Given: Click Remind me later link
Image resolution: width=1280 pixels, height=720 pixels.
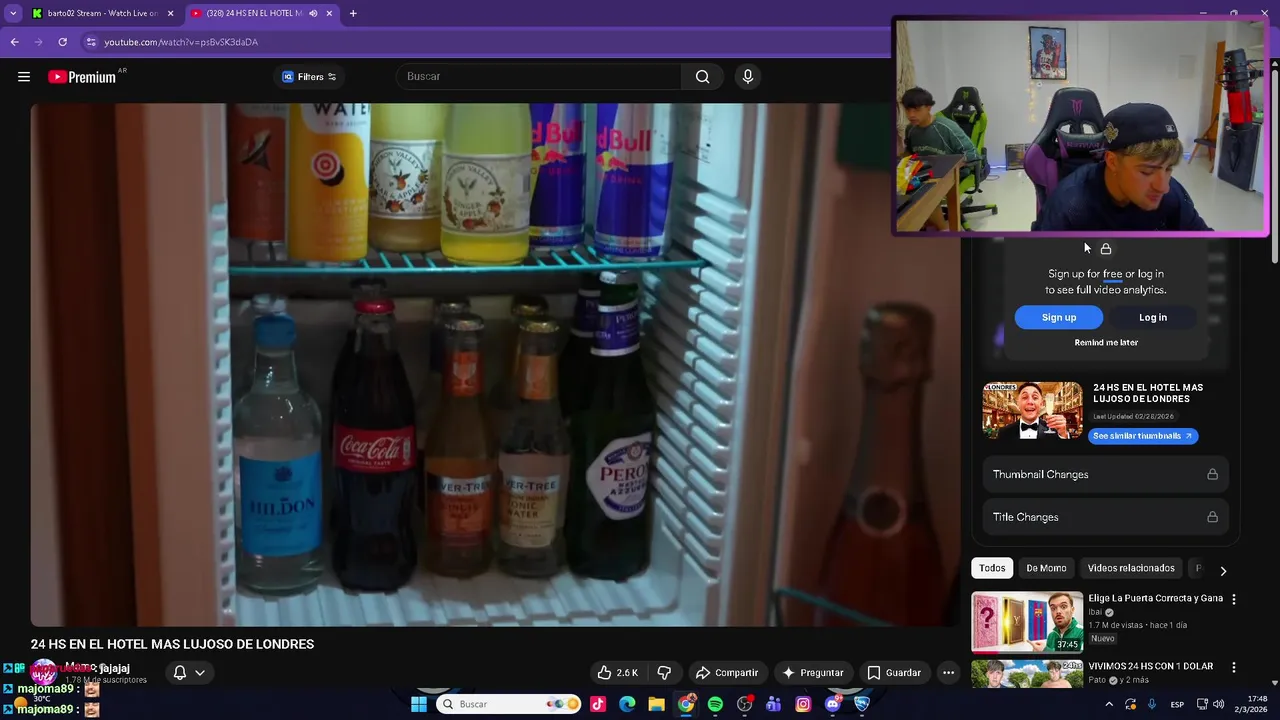Looking at the screenshot, I should 1106,342.
